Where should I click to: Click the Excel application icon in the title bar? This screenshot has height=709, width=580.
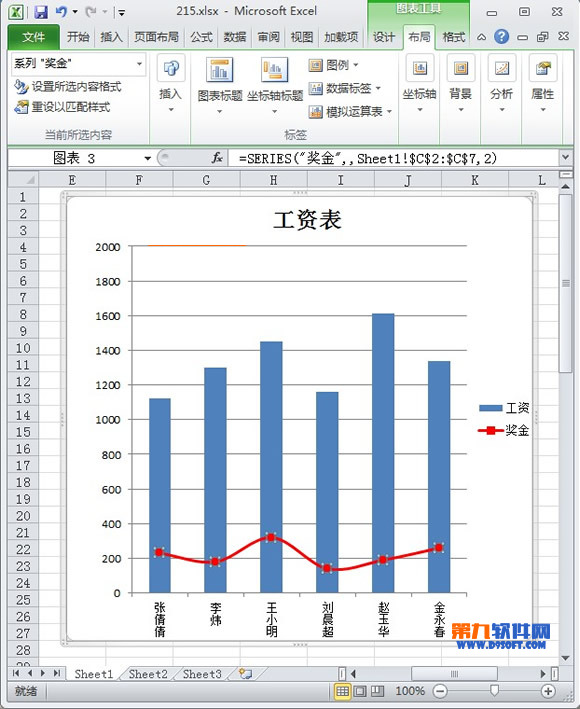(16, 12)
